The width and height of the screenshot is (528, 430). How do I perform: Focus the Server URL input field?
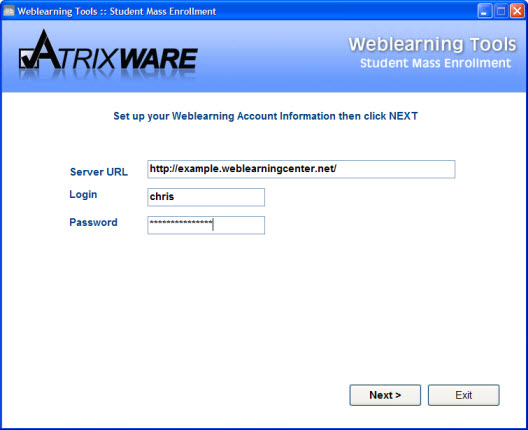click(301, 169)
